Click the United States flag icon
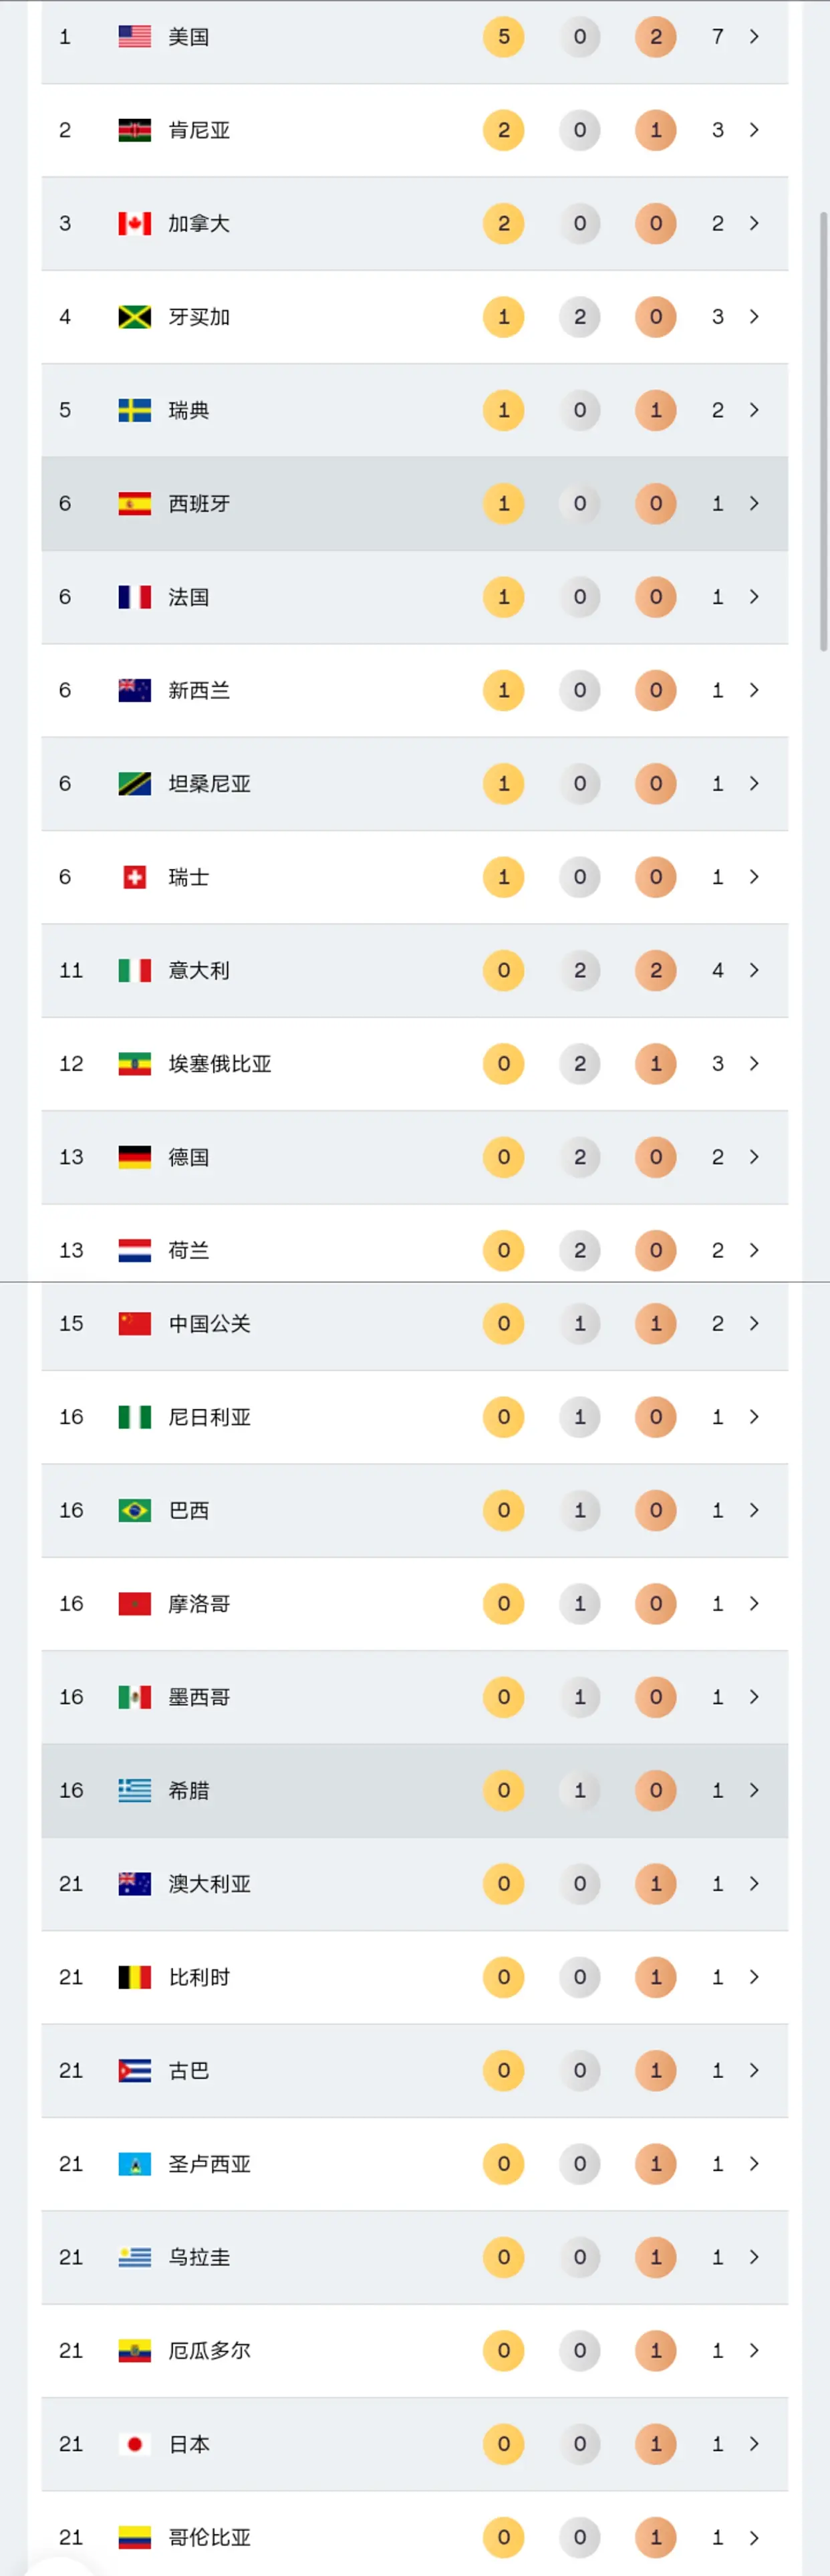The width and height of the screenshot is (830, 2576). (x=134, y=37)
